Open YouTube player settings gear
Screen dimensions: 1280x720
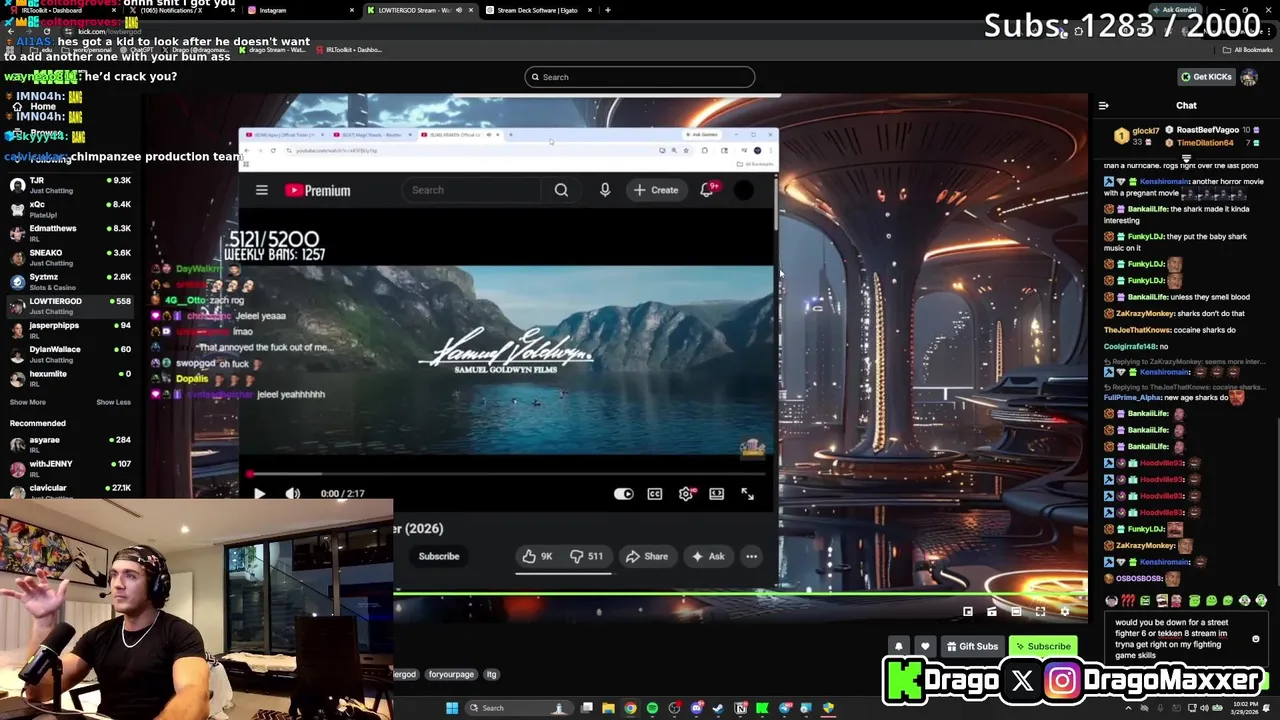tap(686, 493)
